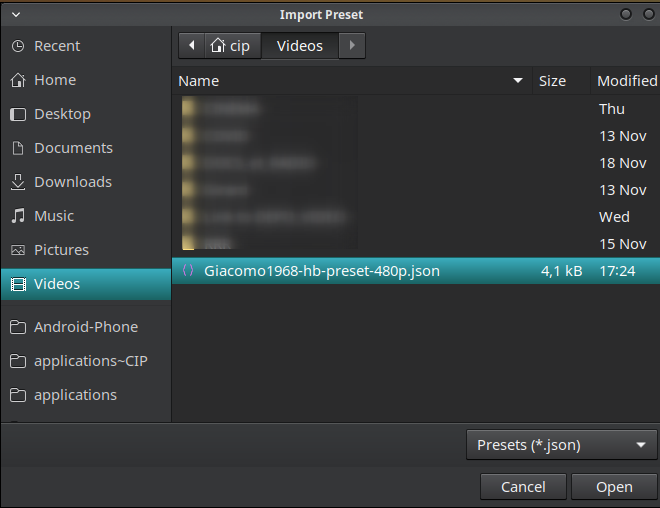This screenshot has width=660, height=508.
Task: Click the path bar back arrow
Action: coord(192,45)
